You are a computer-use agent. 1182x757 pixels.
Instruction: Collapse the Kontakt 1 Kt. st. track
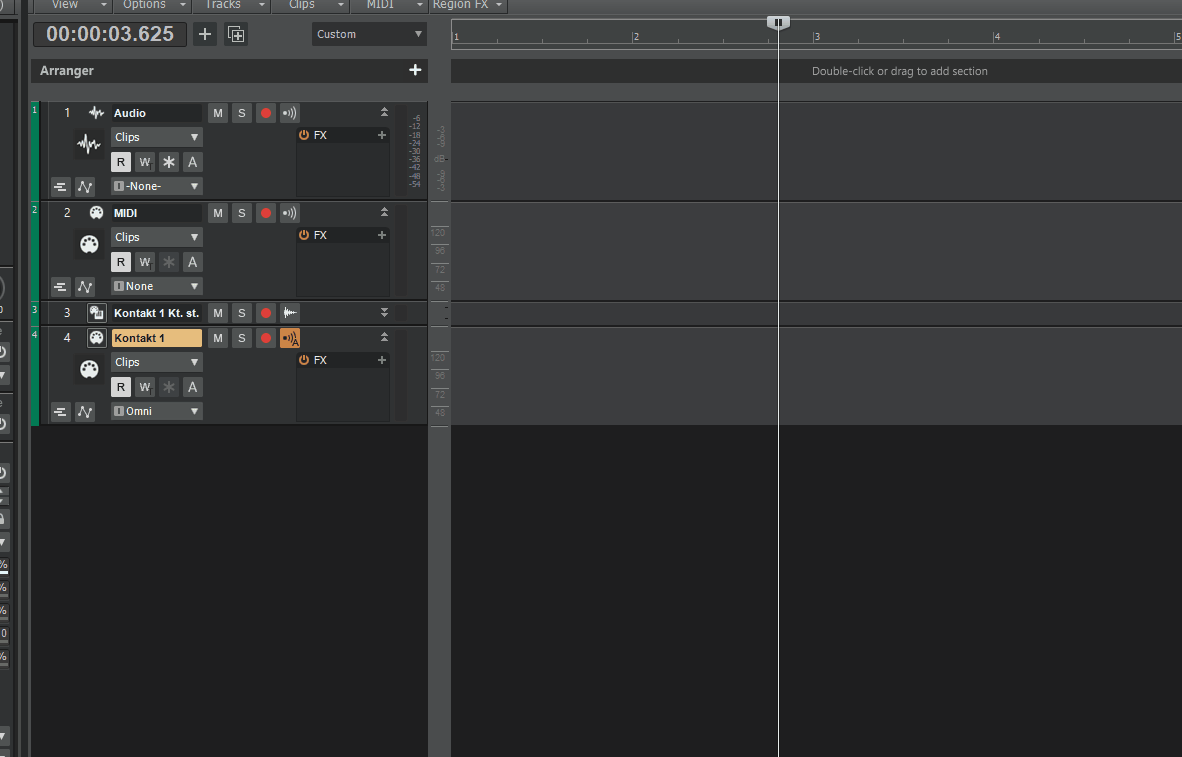(384, 312)
